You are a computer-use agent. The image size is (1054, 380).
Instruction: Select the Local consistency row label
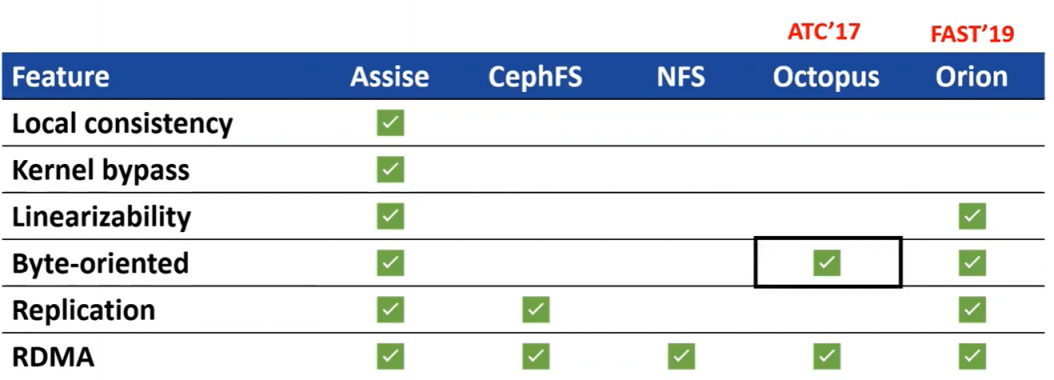pyautogui.click(x=122, y=124)
